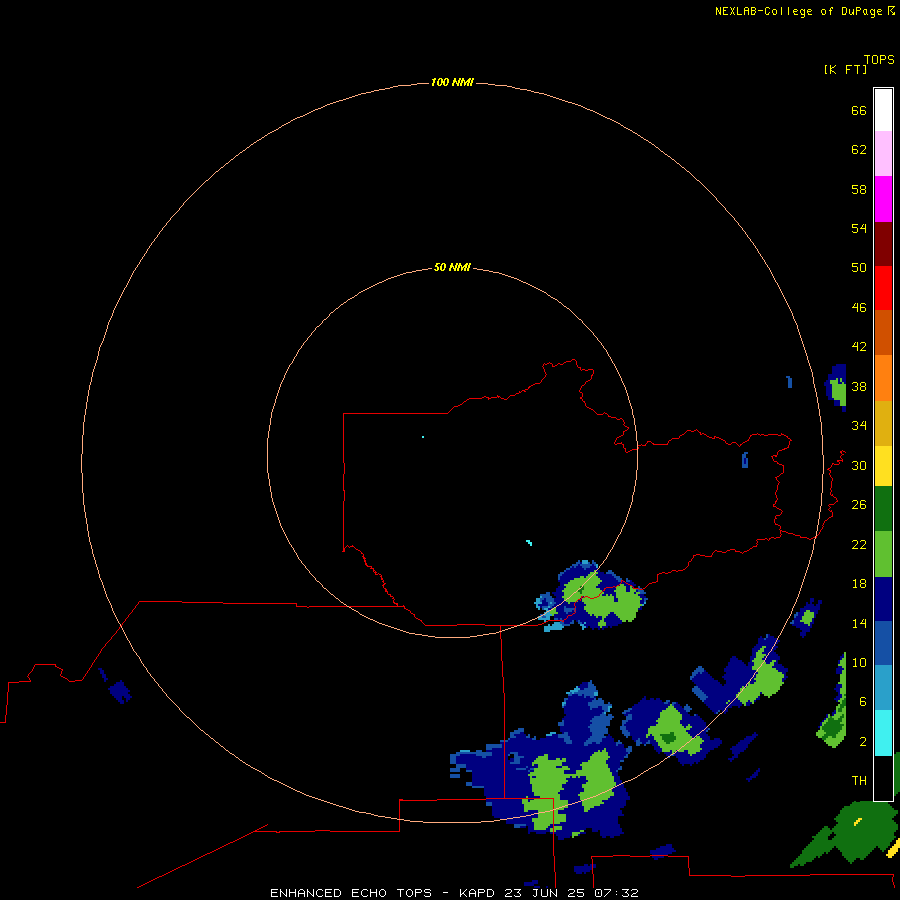
Task: Click the '42' legend value
Action: click(859, 346)
